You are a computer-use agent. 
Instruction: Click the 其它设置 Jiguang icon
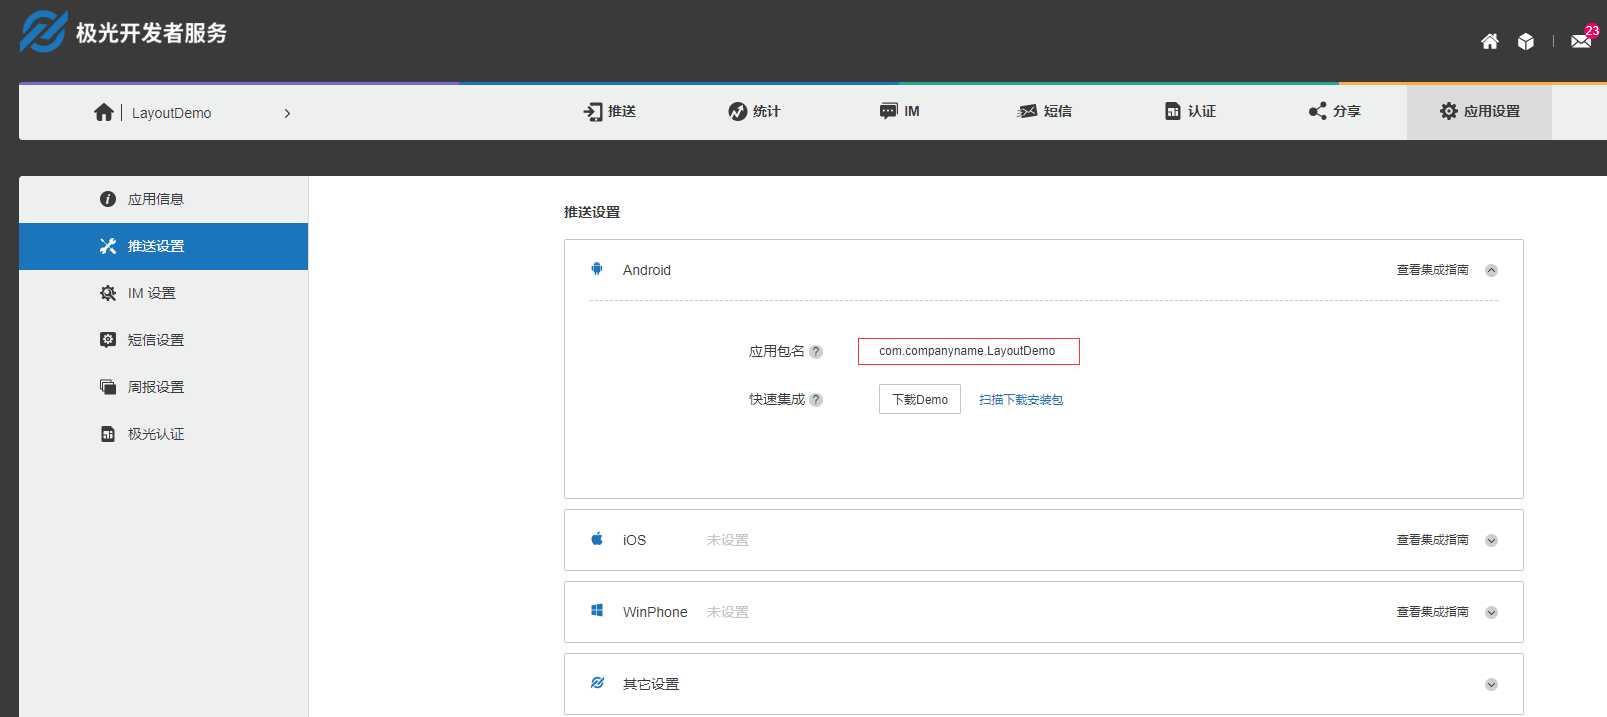click(x=597, y=683)
